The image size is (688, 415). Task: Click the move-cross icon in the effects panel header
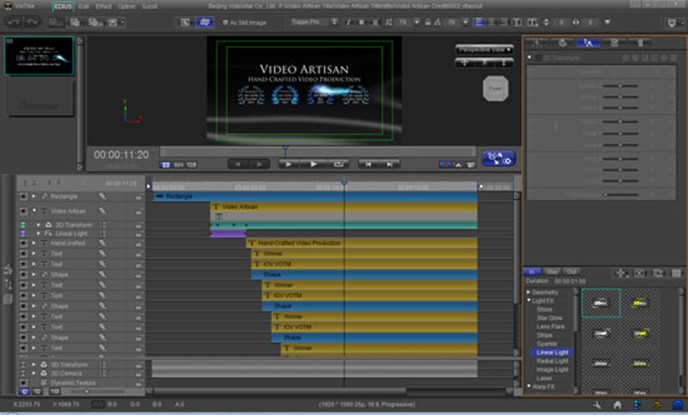tap(620, 273)
